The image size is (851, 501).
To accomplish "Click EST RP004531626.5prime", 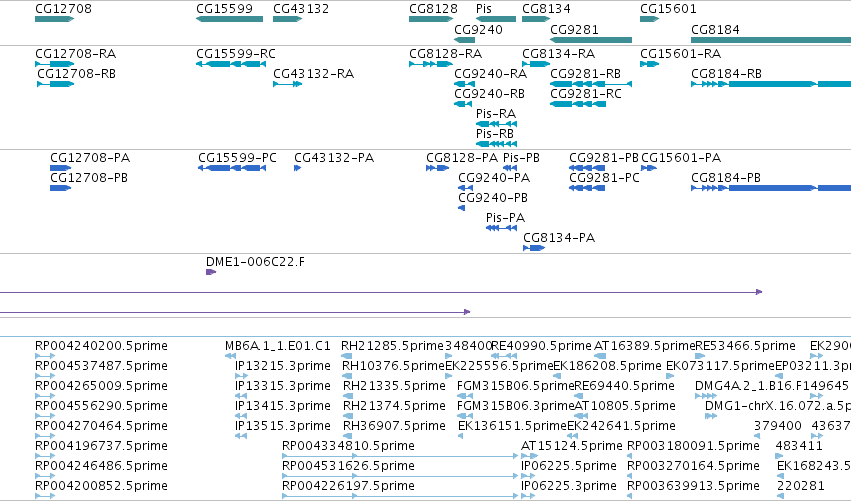I will pos(401,477).
